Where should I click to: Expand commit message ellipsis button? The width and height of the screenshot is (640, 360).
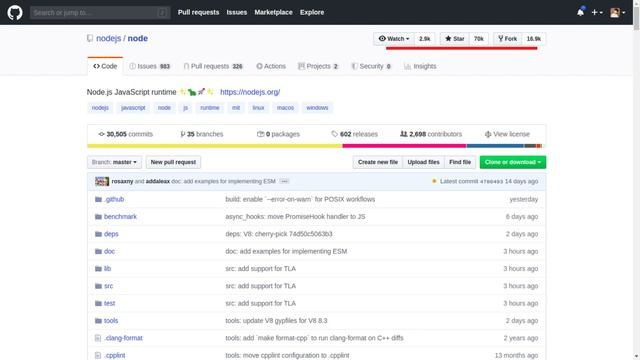284,181
